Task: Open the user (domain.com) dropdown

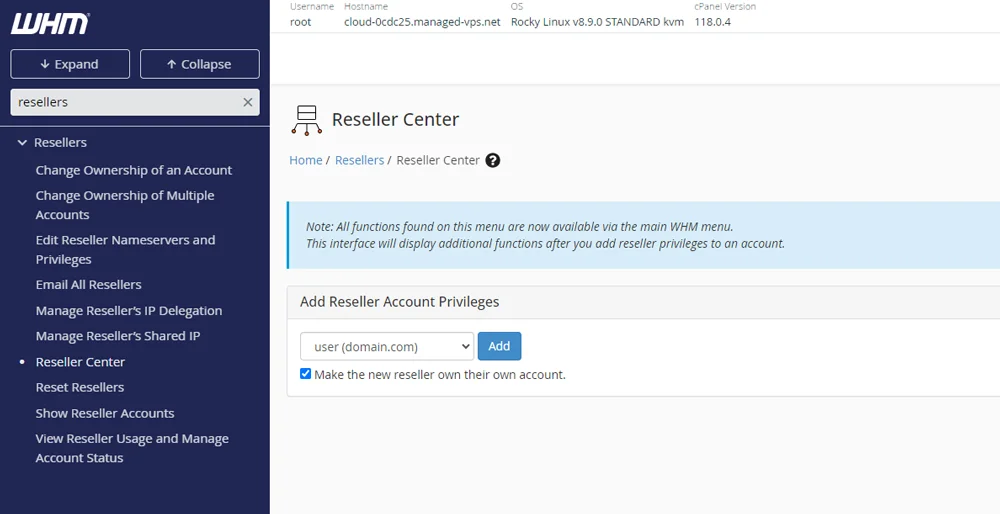Action: point(387,346)
